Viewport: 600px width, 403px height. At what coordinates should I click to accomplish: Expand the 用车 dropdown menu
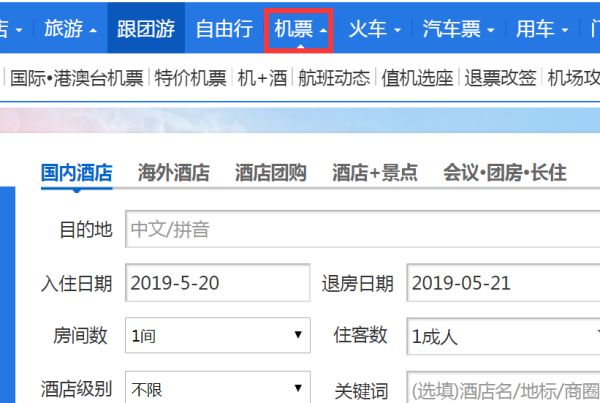(x=542, y=29)
